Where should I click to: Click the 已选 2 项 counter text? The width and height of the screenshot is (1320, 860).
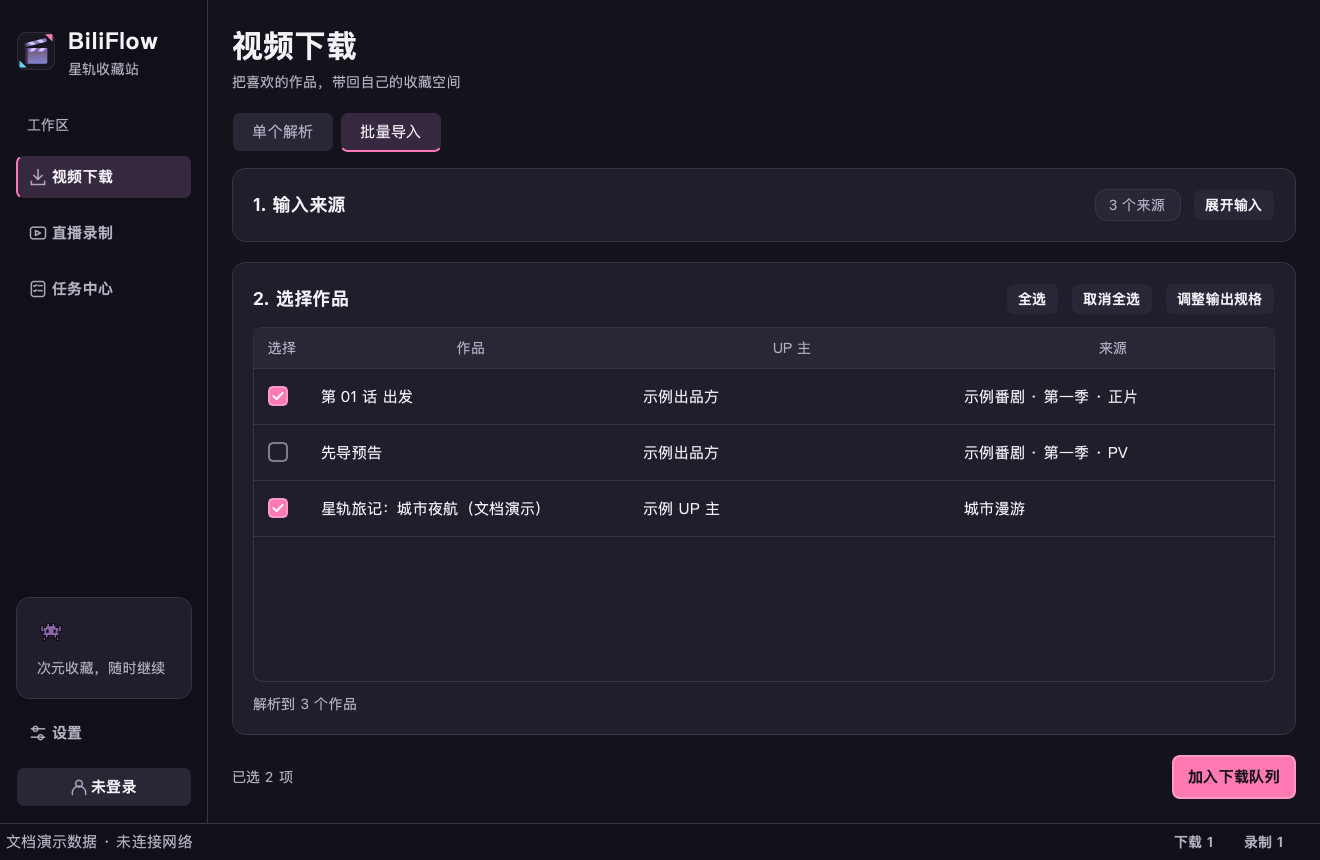[263, 777]
